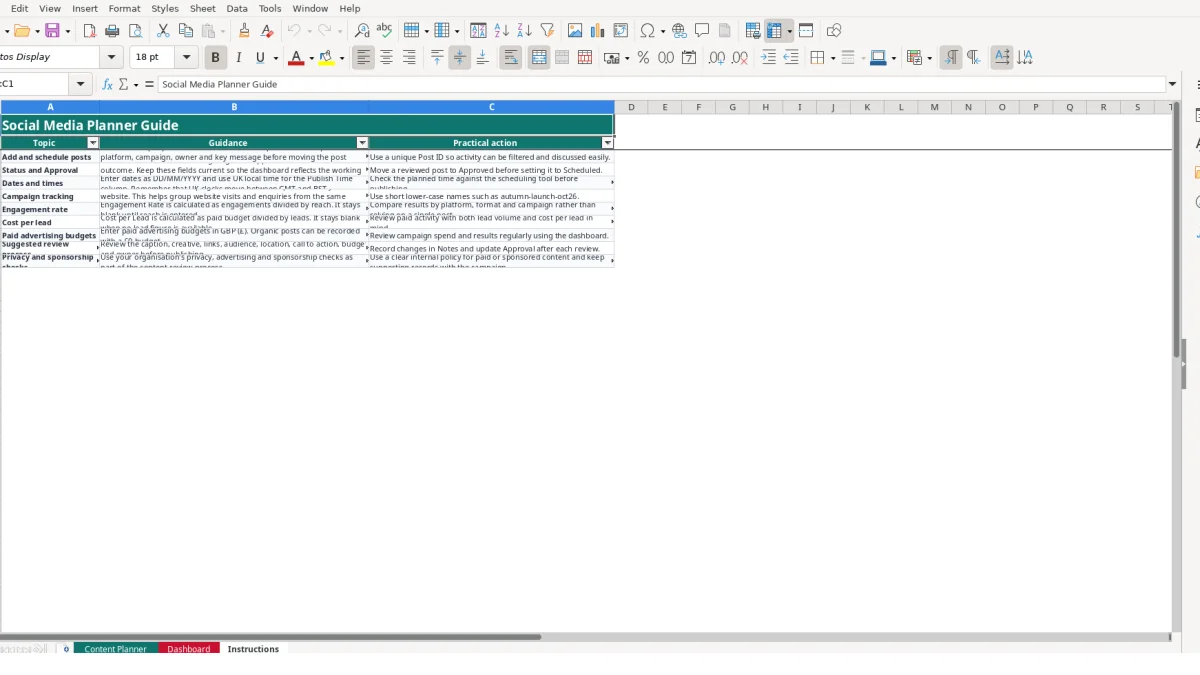The height and width of the screenshot is (675, 1200).
Task: Insert Special Character omega icon
Action: click(647, 31)
